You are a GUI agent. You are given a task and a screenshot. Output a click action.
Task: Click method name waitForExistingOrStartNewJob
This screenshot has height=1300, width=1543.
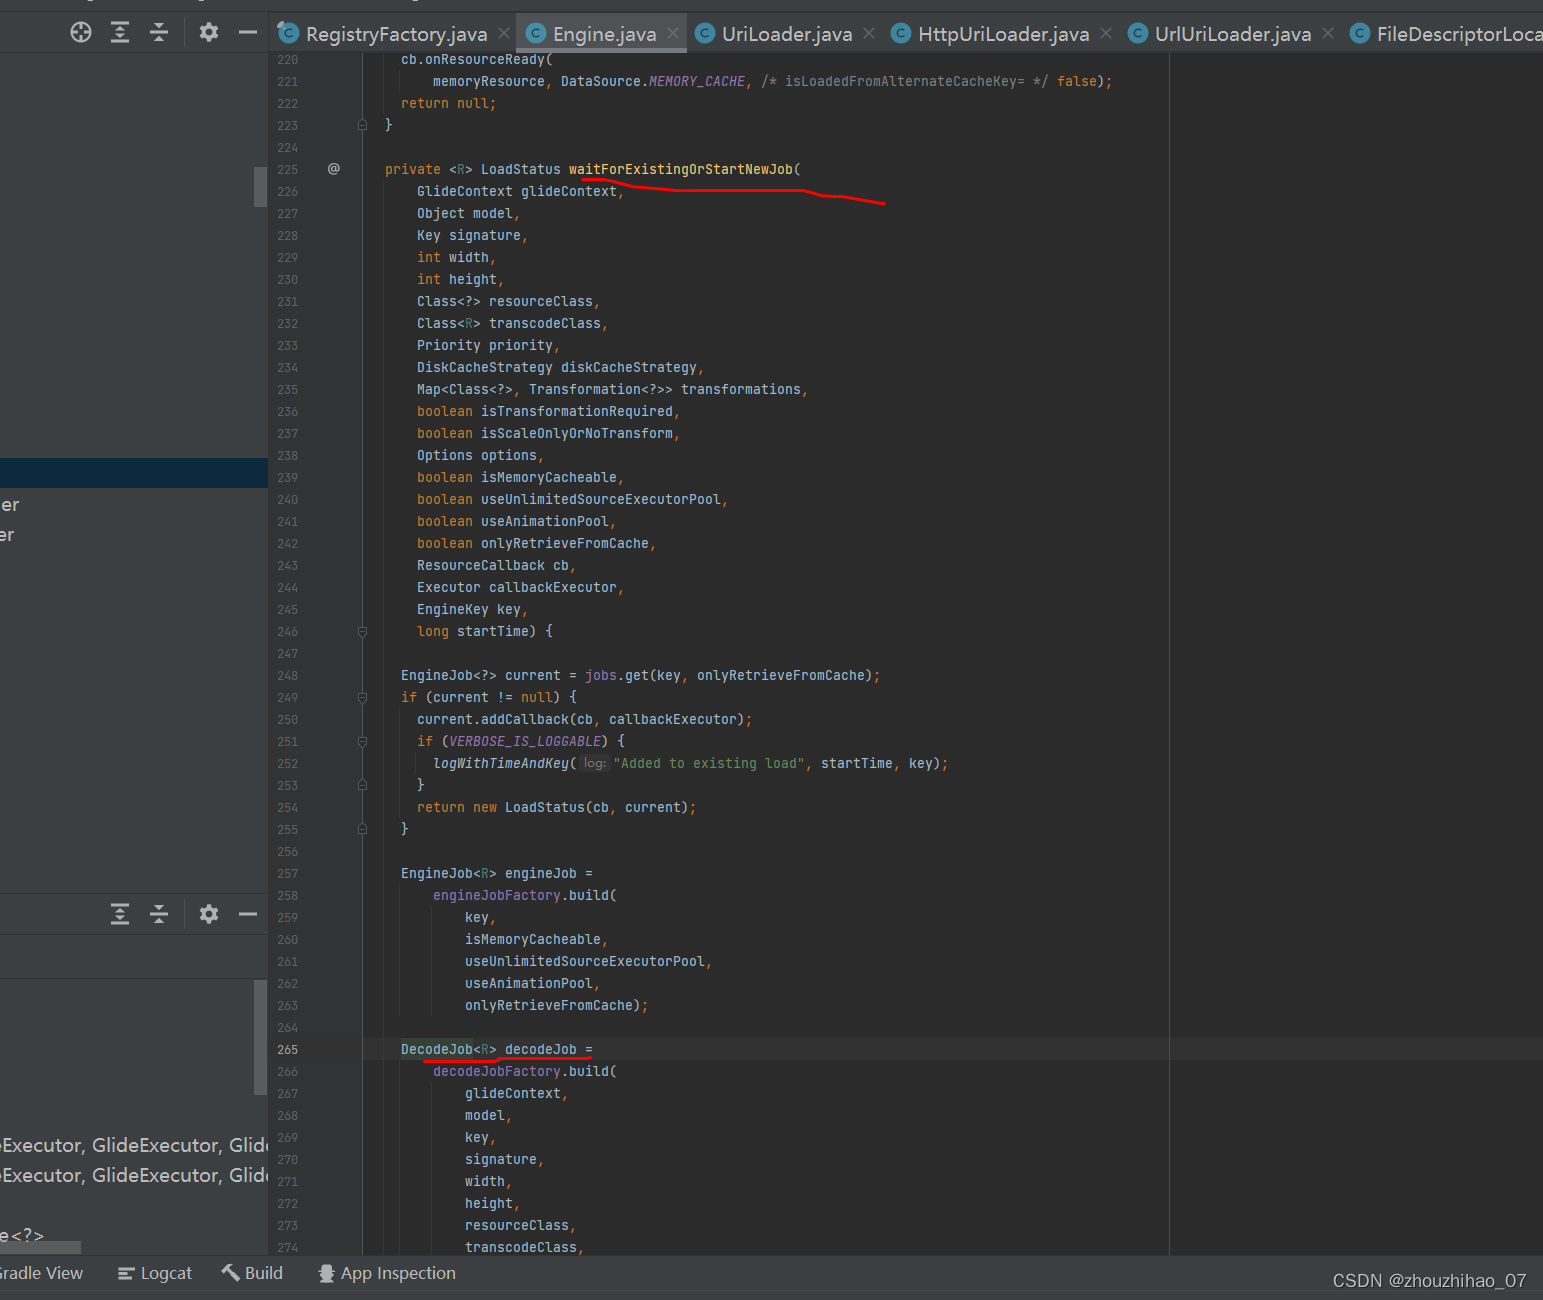click(681, 169)
